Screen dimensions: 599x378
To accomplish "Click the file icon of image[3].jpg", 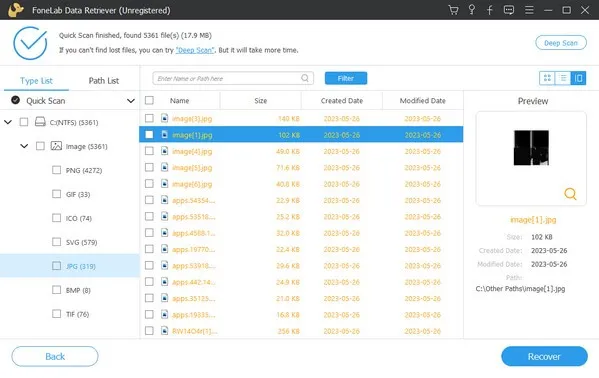I will (164, 118).
